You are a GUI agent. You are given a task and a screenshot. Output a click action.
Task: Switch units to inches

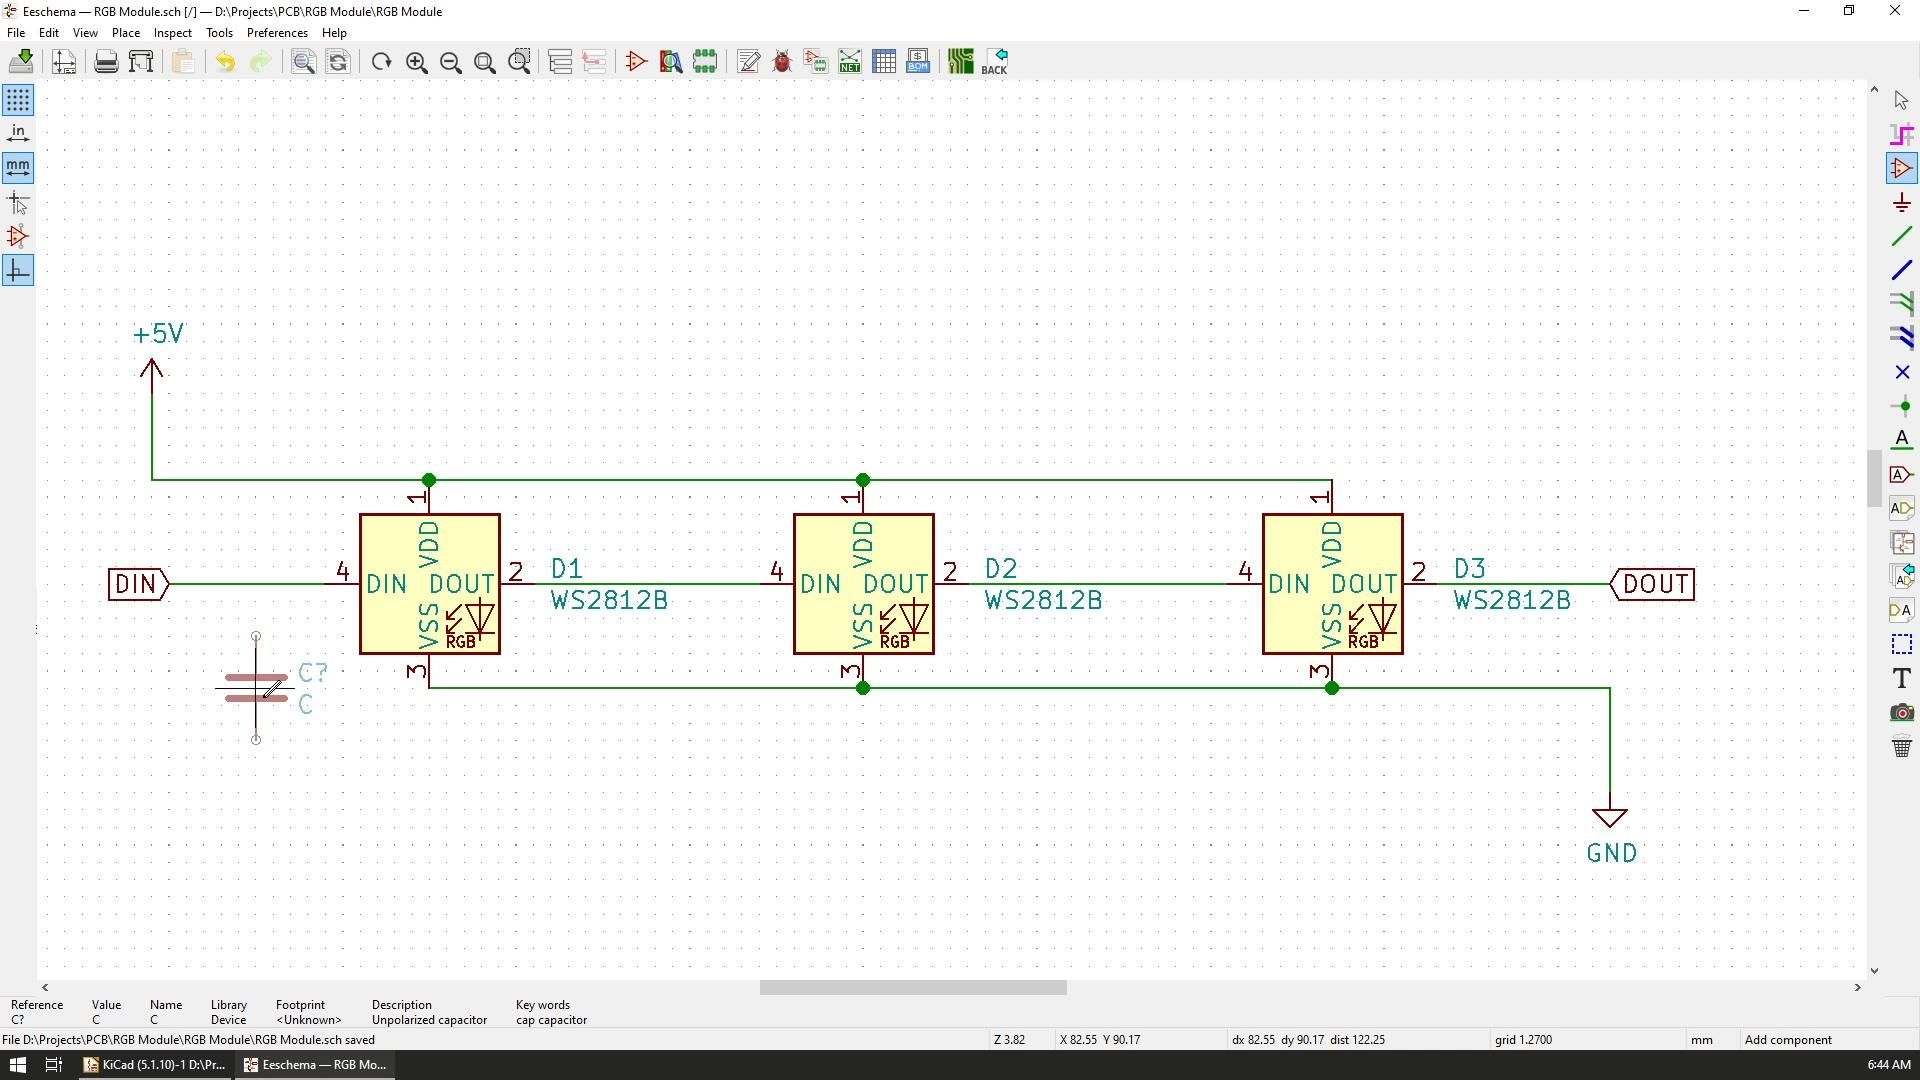pyautogui.click(x=18, y=131)
